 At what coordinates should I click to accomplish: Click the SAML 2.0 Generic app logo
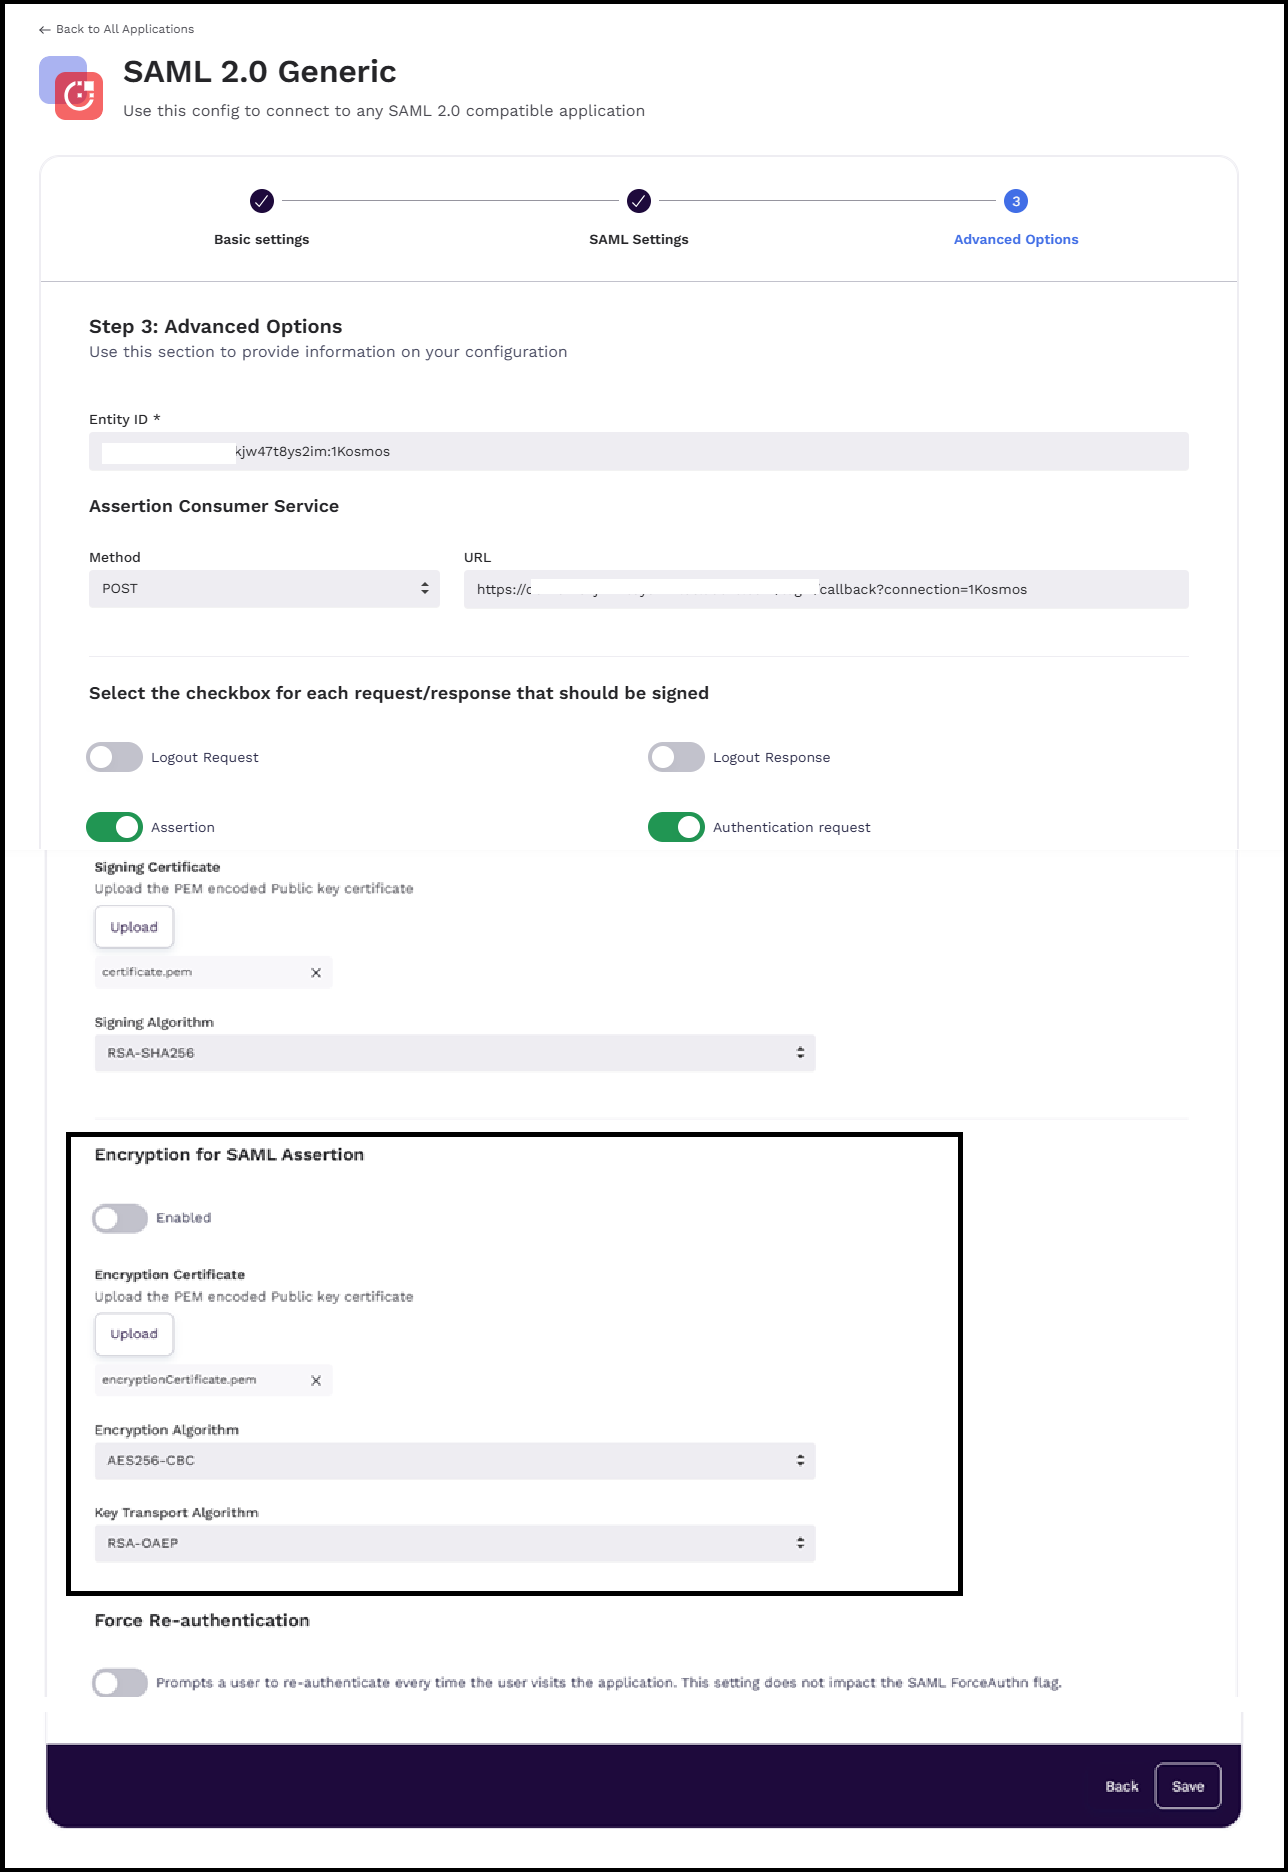(x=71, y=88)
